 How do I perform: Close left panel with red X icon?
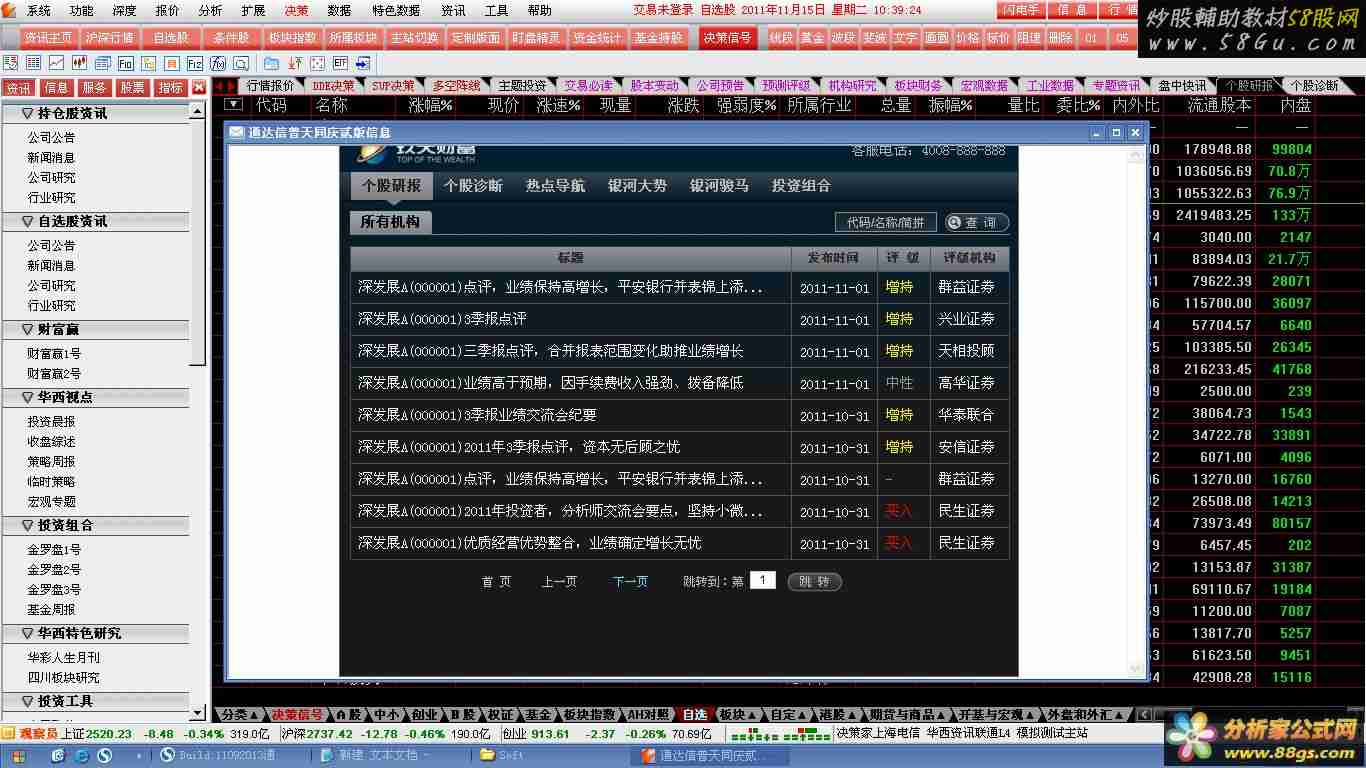pos(198,88)
